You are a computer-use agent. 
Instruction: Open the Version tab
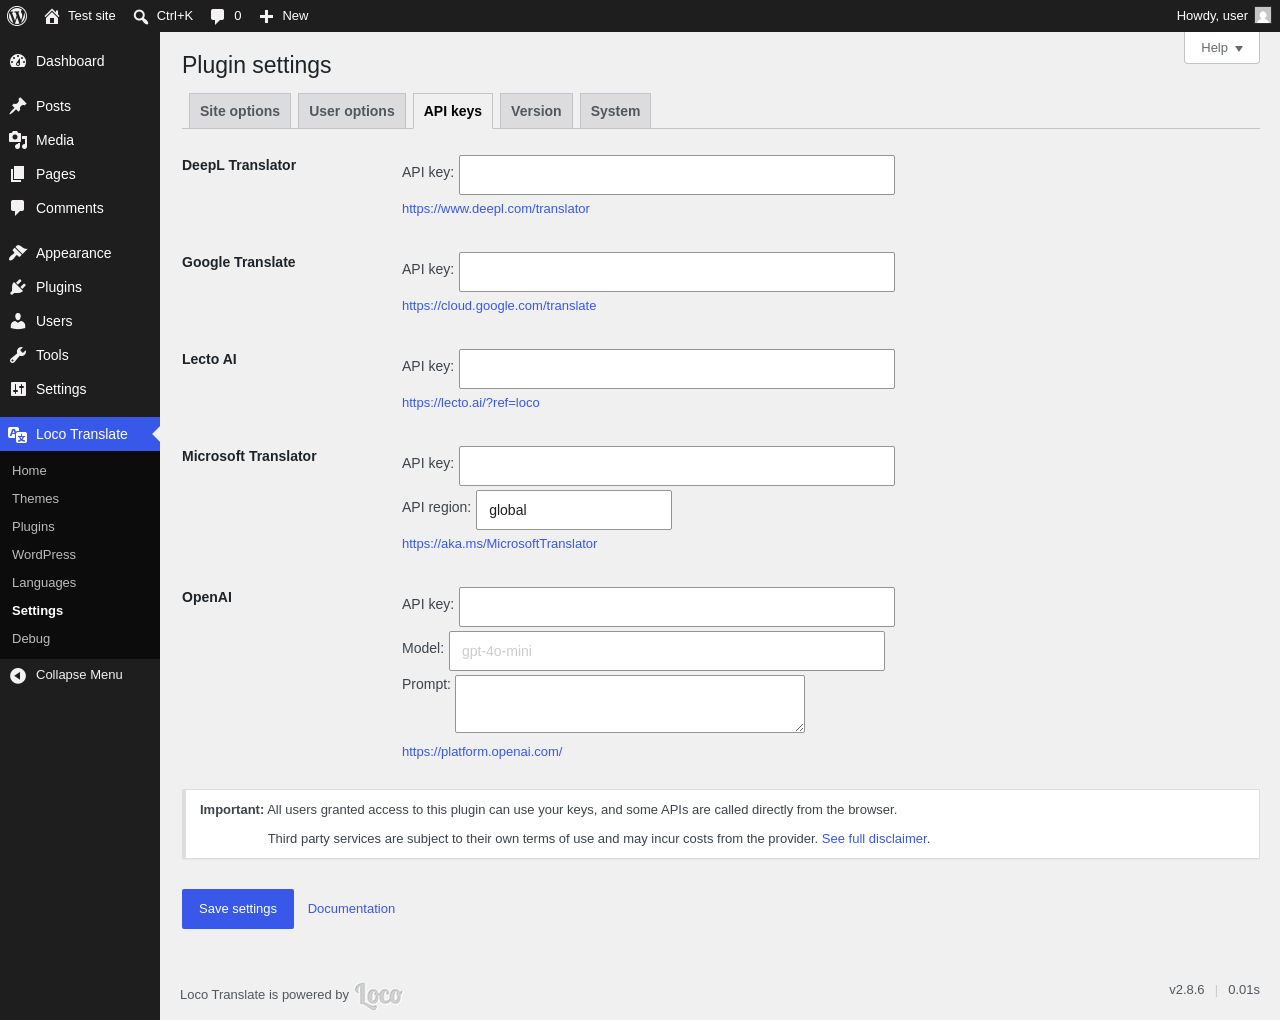[x=536, y=111]
